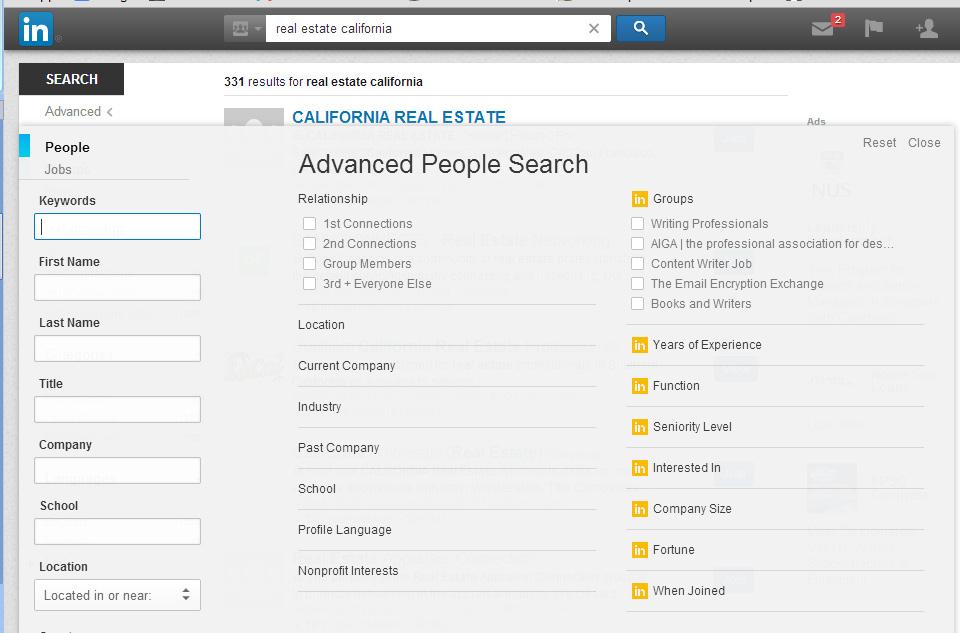The image size is (960, 633).
Task: Click the premium icon next to When Joined
Action: tap(639, 591)
